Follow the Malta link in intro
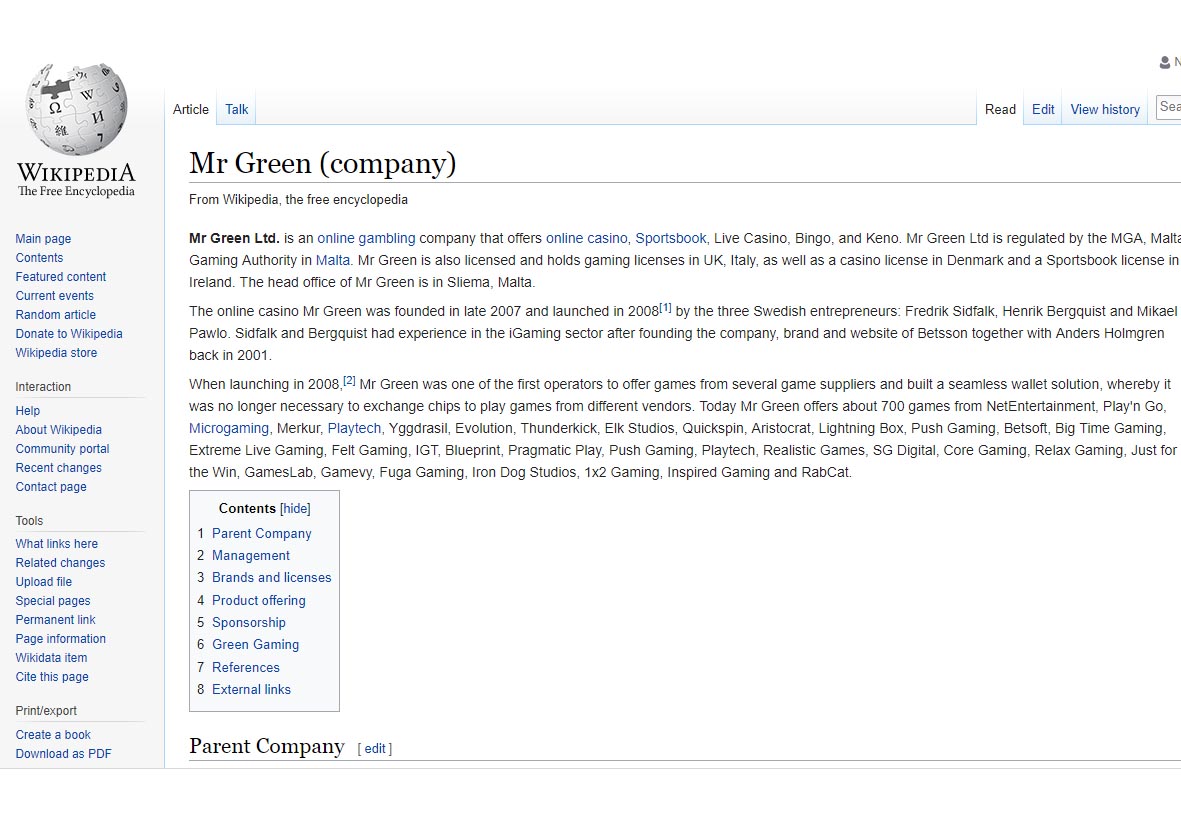The width and height of the screenshot is (1181, 821). point(332,260)
